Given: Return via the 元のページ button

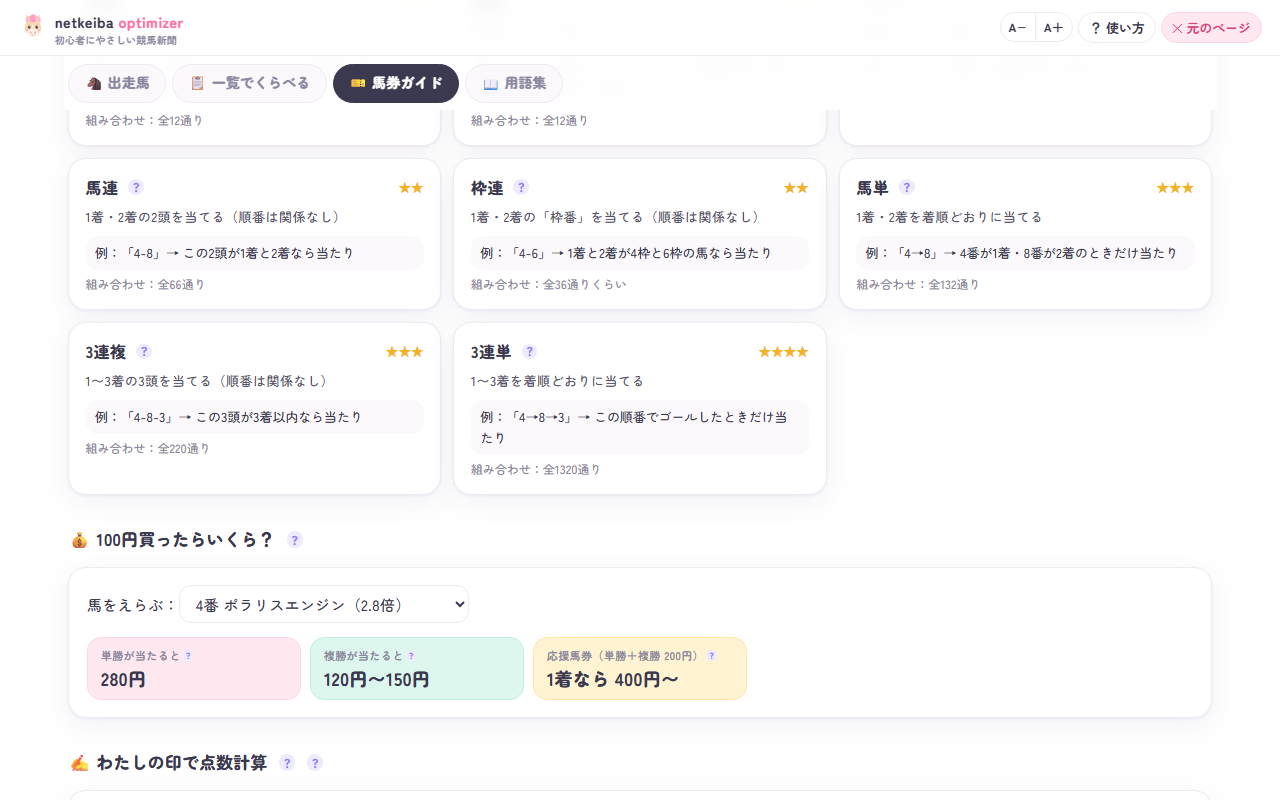Looking at the screenshot, I should coord(1211,27).
